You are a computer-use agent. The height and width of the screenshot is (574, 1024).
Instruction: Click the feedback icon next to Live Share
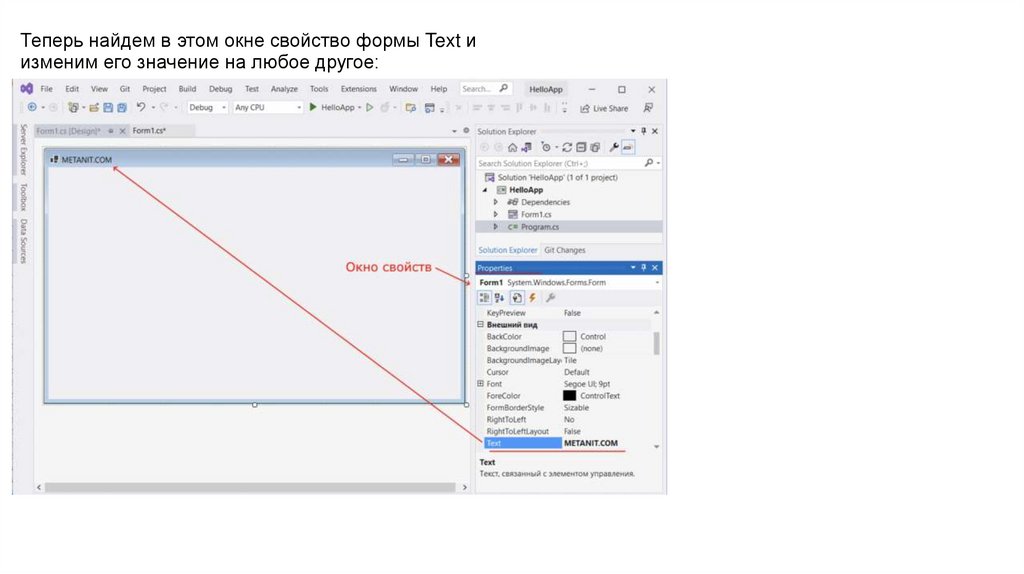[x=648, y=108]
